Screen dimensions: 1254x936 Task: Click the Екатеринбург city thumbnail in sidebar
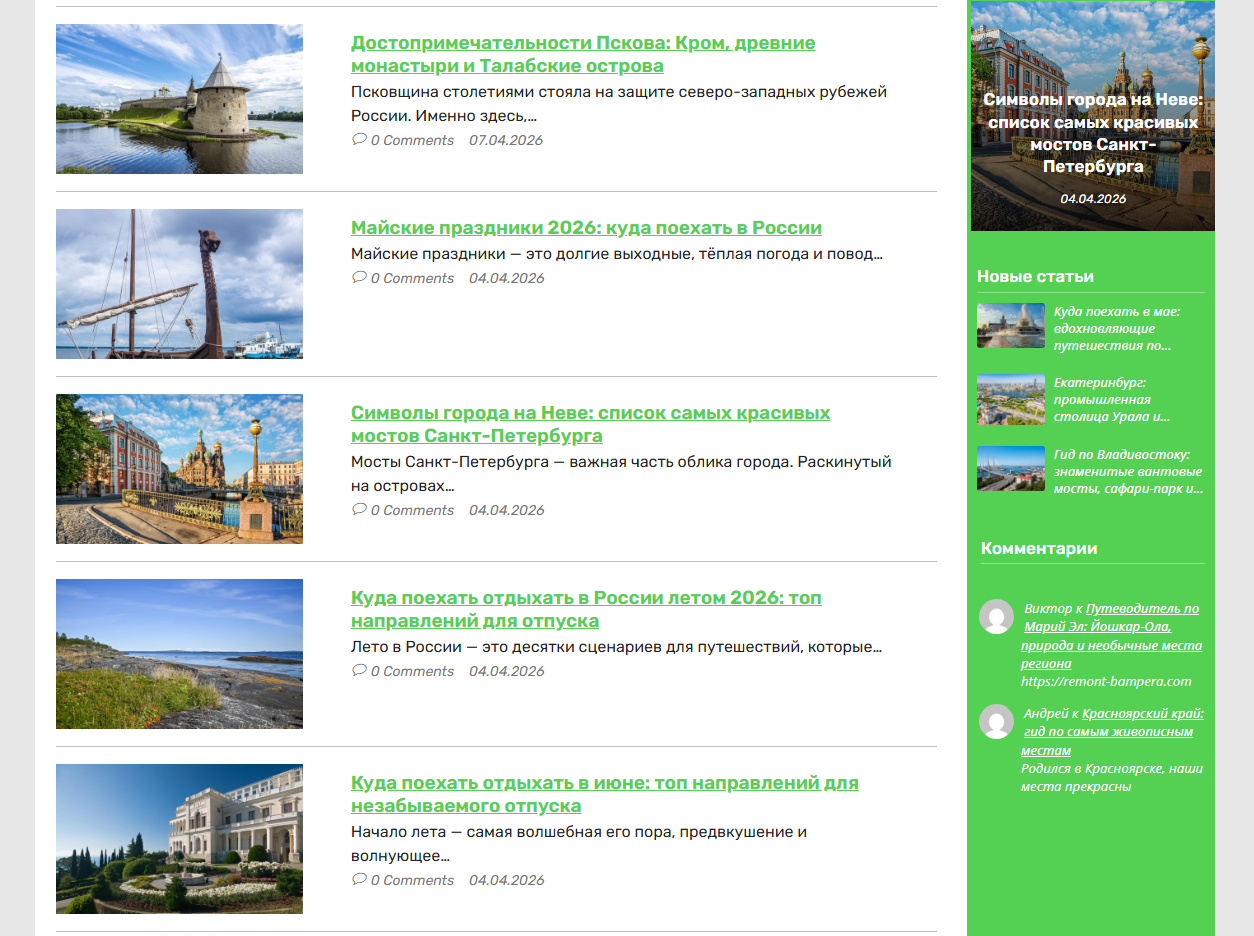coord(1011,400)
